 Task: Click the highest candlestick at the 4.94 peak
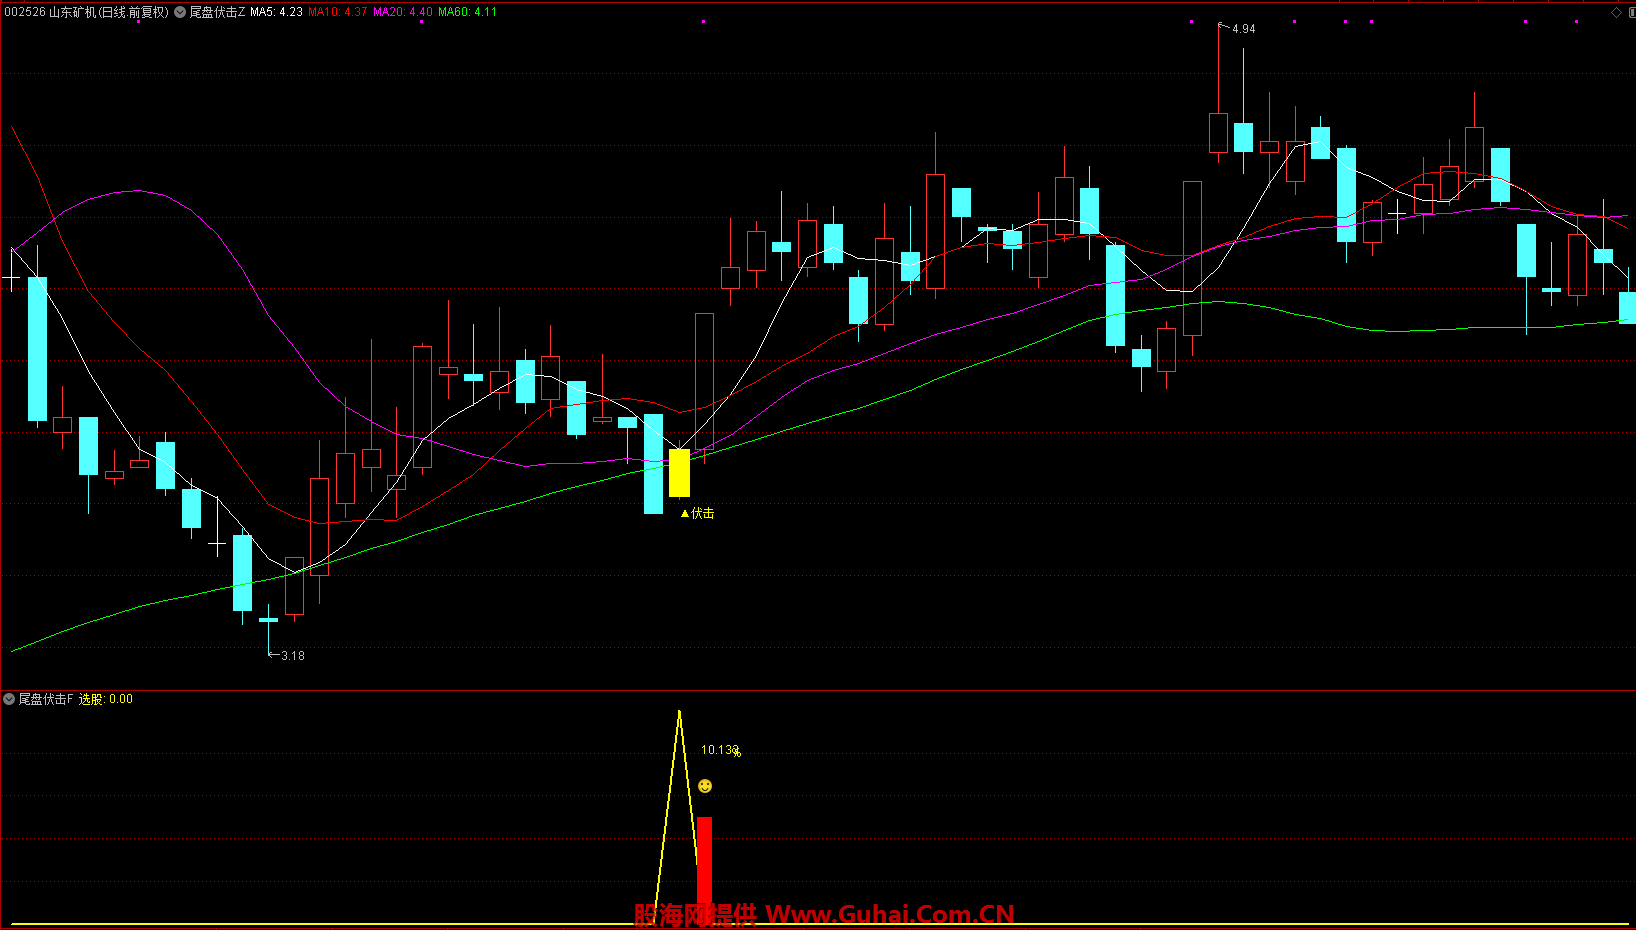[1218, 132]
